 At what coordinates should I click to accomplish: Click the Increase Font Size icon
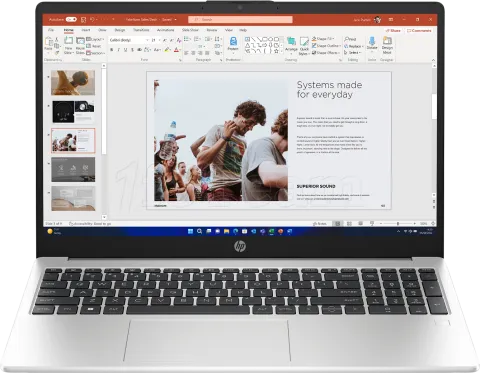[165, 40]
